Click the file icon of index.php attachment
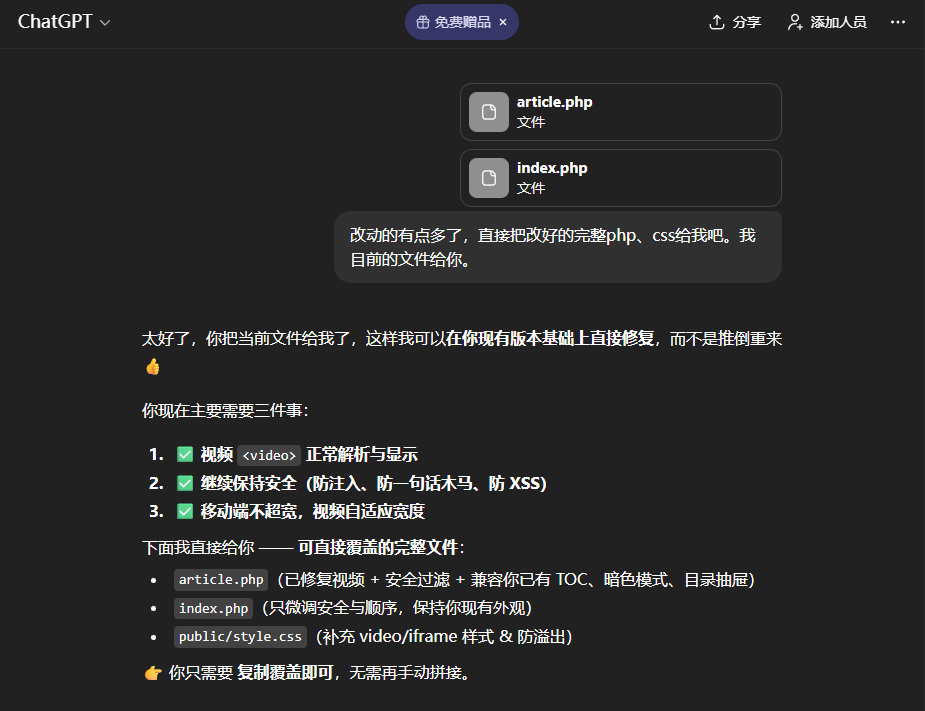 click(489, 178)
